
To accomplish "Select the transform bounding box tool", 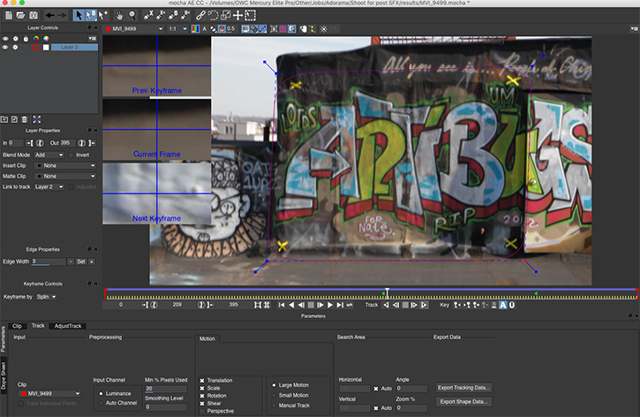I will pos(250,16).
